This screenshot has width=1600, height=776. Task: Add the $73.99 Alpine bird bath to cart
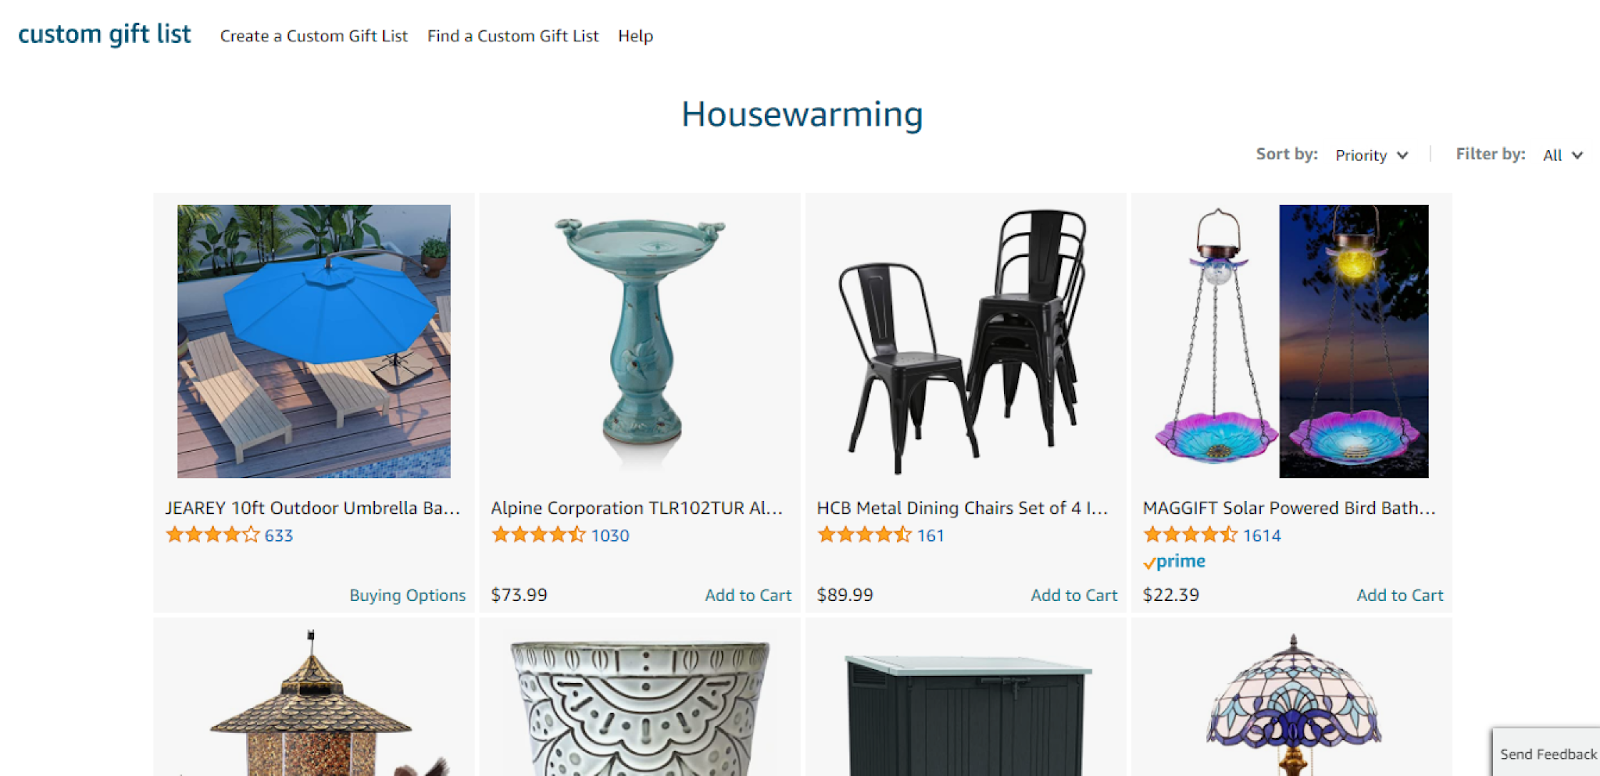(x=748, y=595)
